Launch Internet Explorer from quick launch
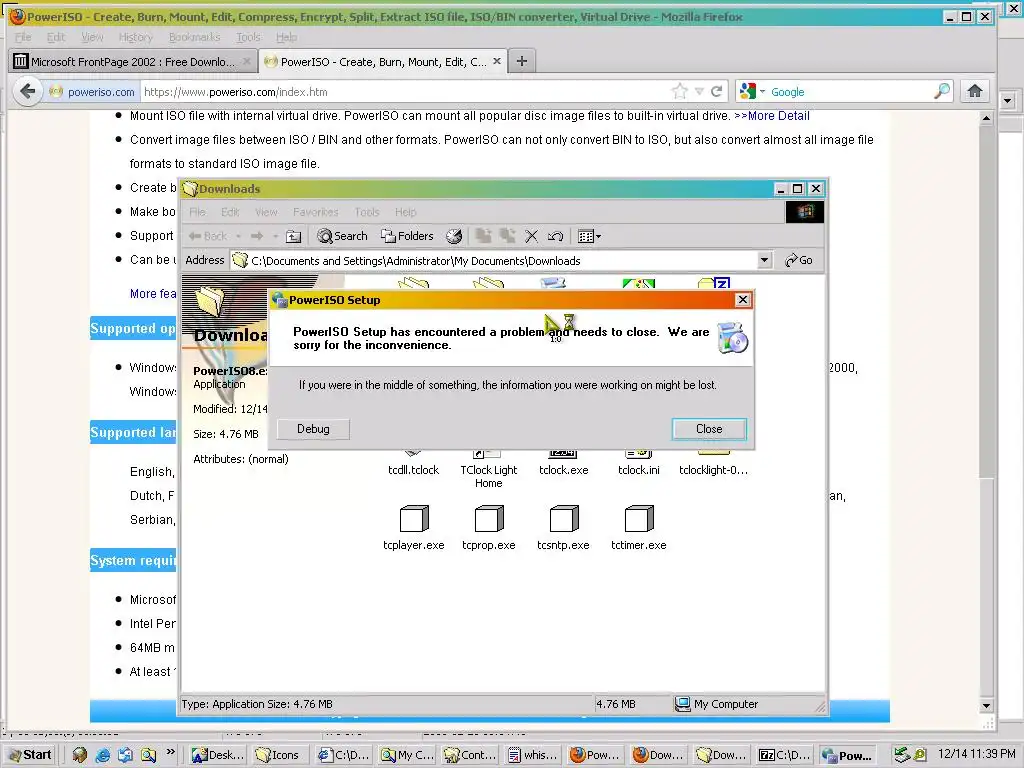The height and width of the screenshot is (768, 1024). pos(103,755)
